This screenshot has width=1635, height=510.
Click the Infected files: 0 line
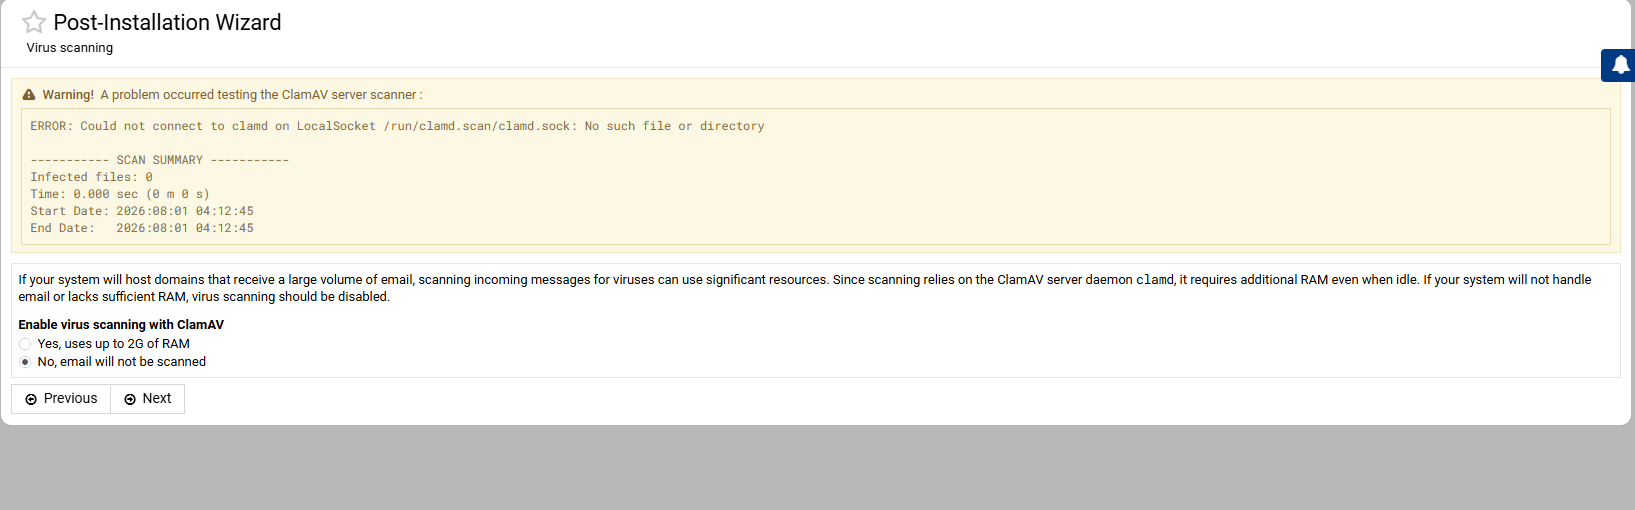91,177
